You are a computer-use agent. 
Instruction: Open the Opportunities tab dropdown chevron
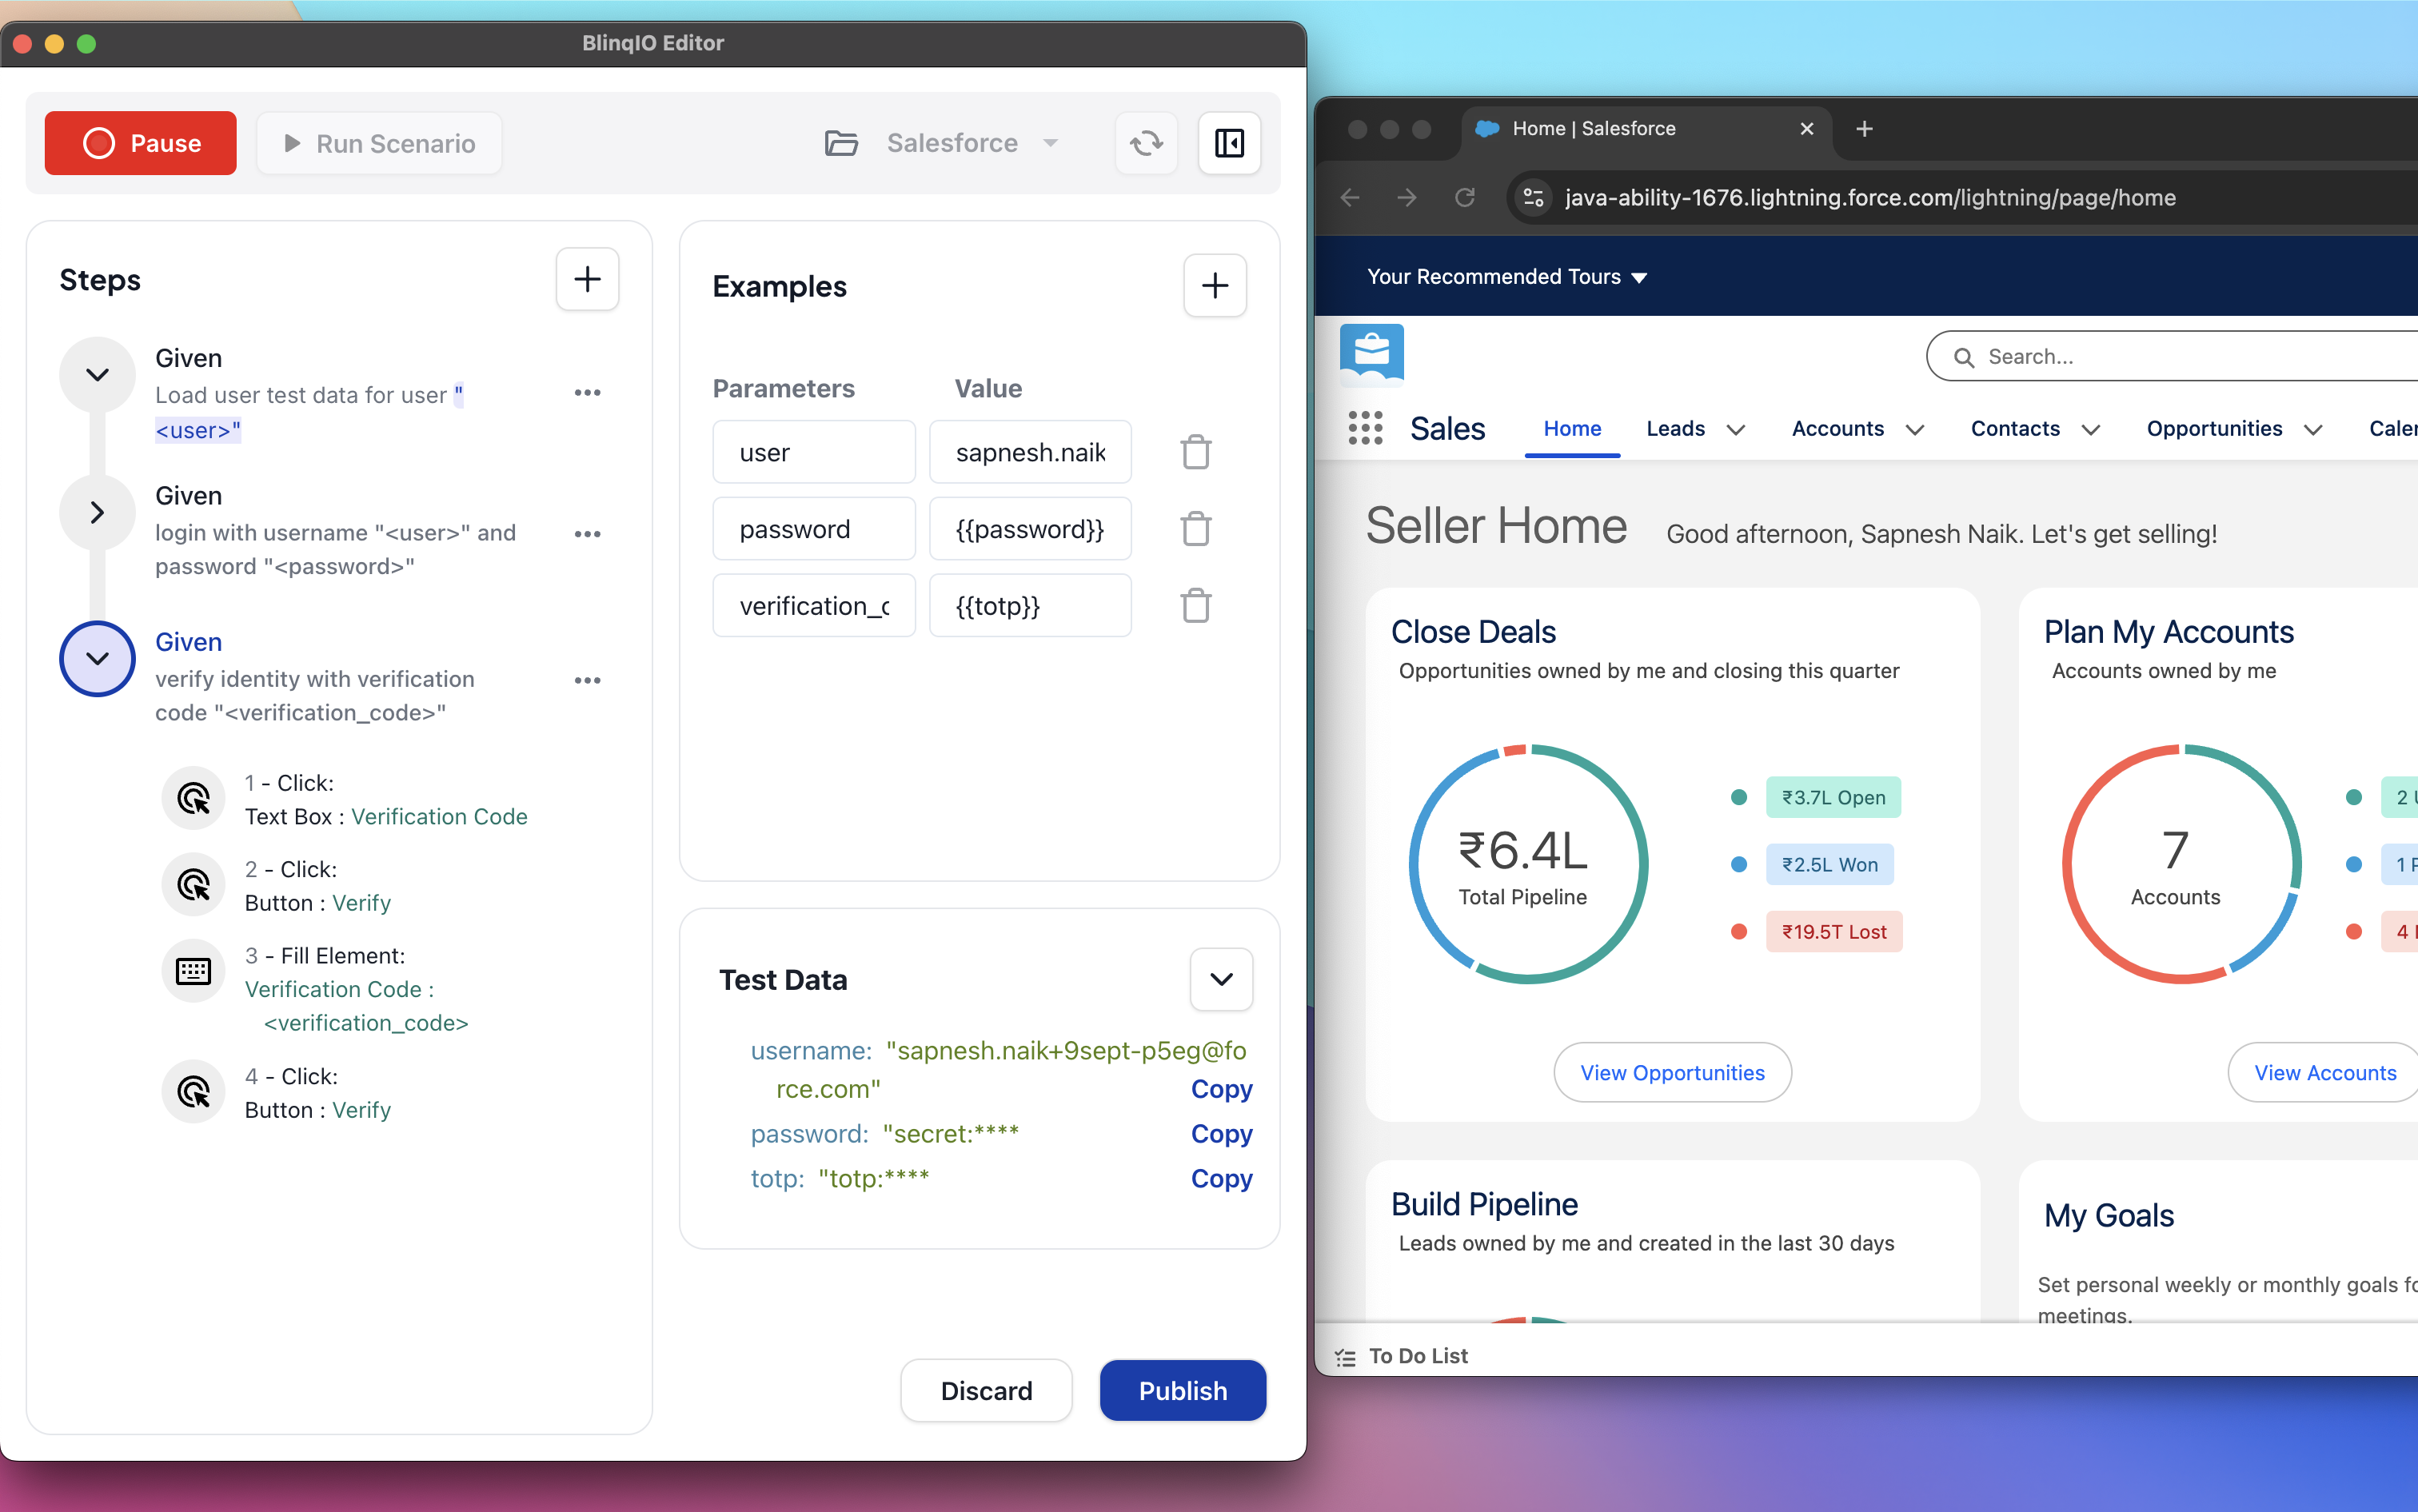point(2313,429)
